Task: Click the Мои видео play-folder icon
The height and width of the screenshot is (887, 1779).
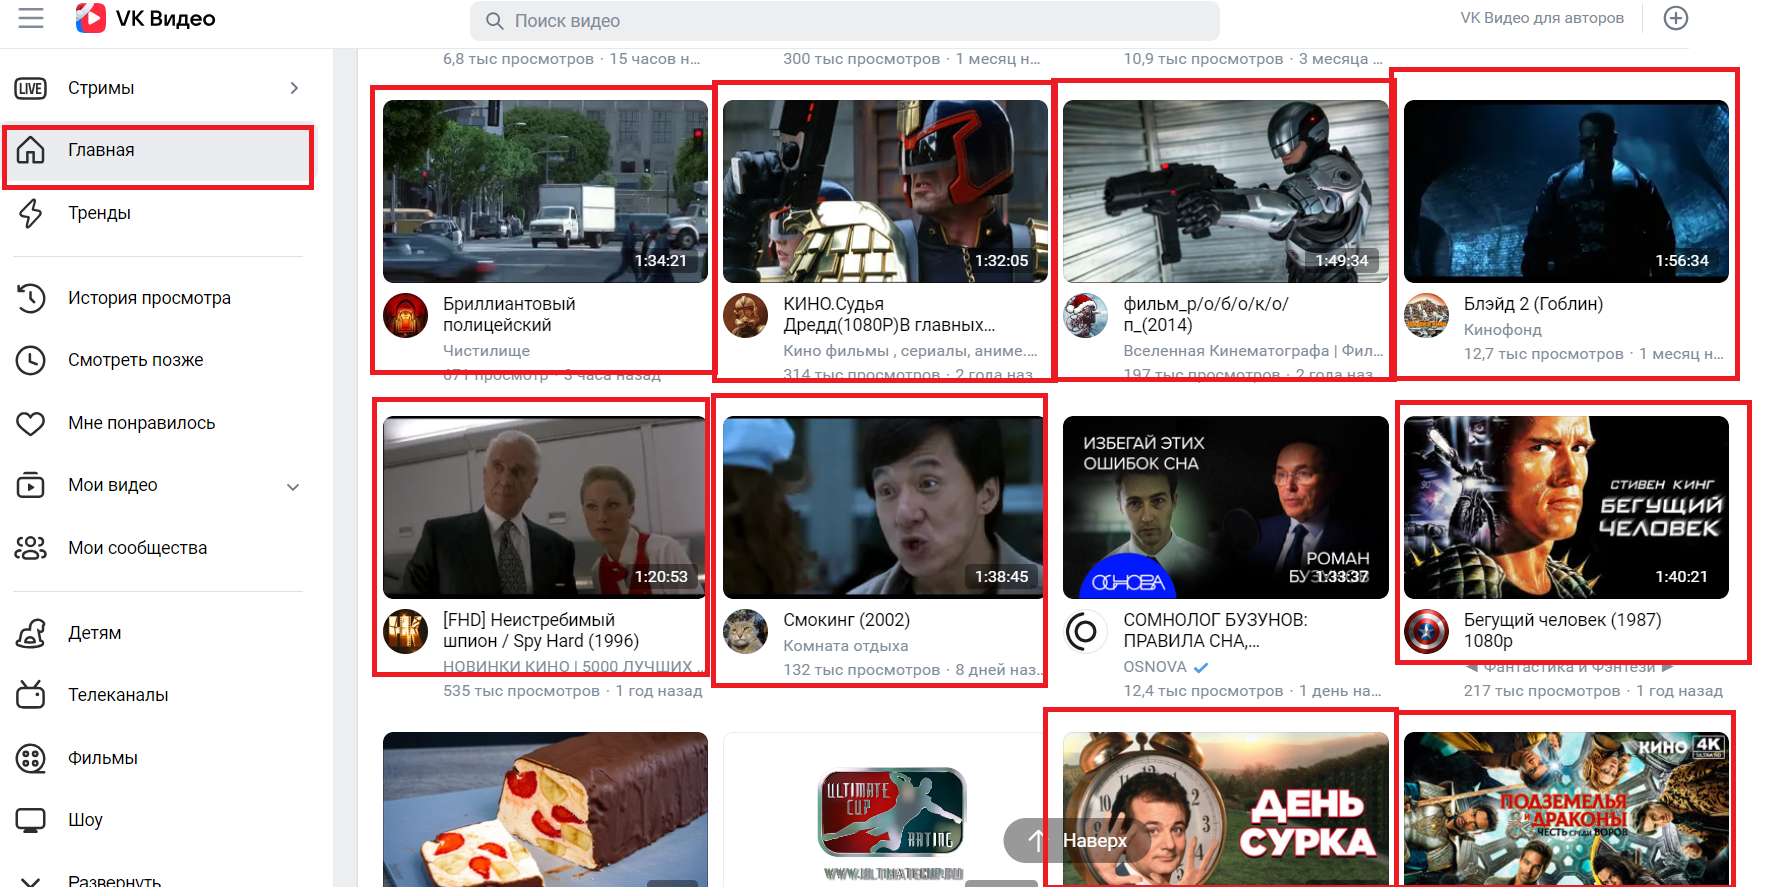Action: [x=31, y=485]
